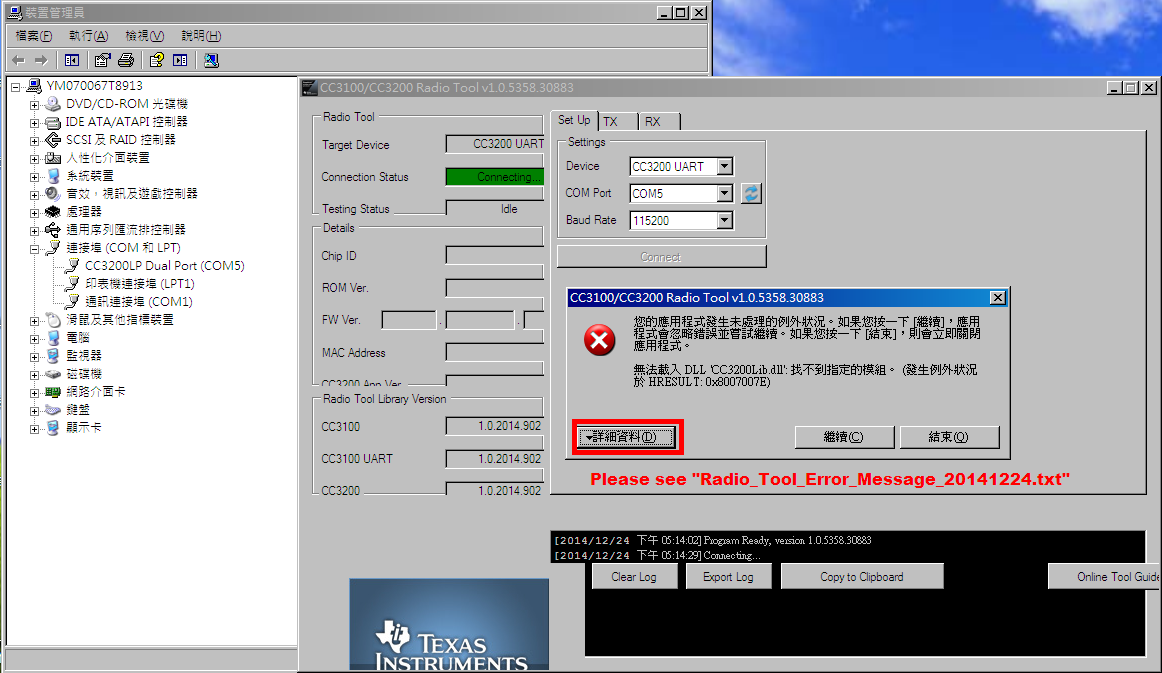Collapse the YM070067T8913 root node

16,87
